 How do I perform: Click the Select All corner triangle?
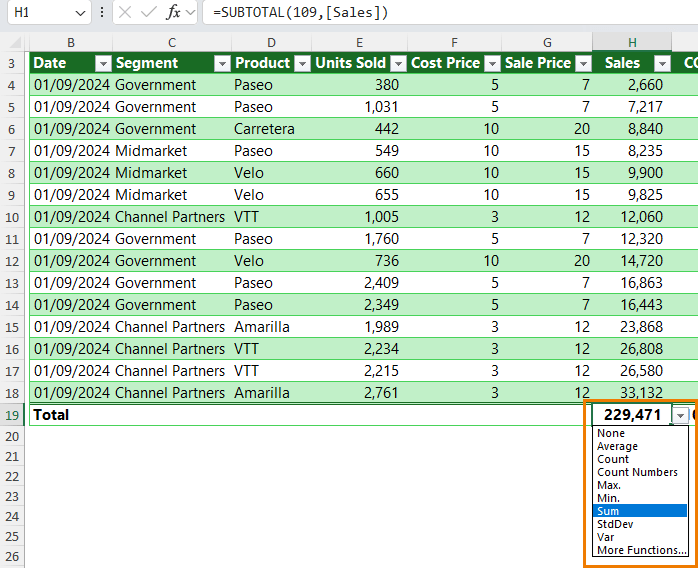click(x=15, y=43)
